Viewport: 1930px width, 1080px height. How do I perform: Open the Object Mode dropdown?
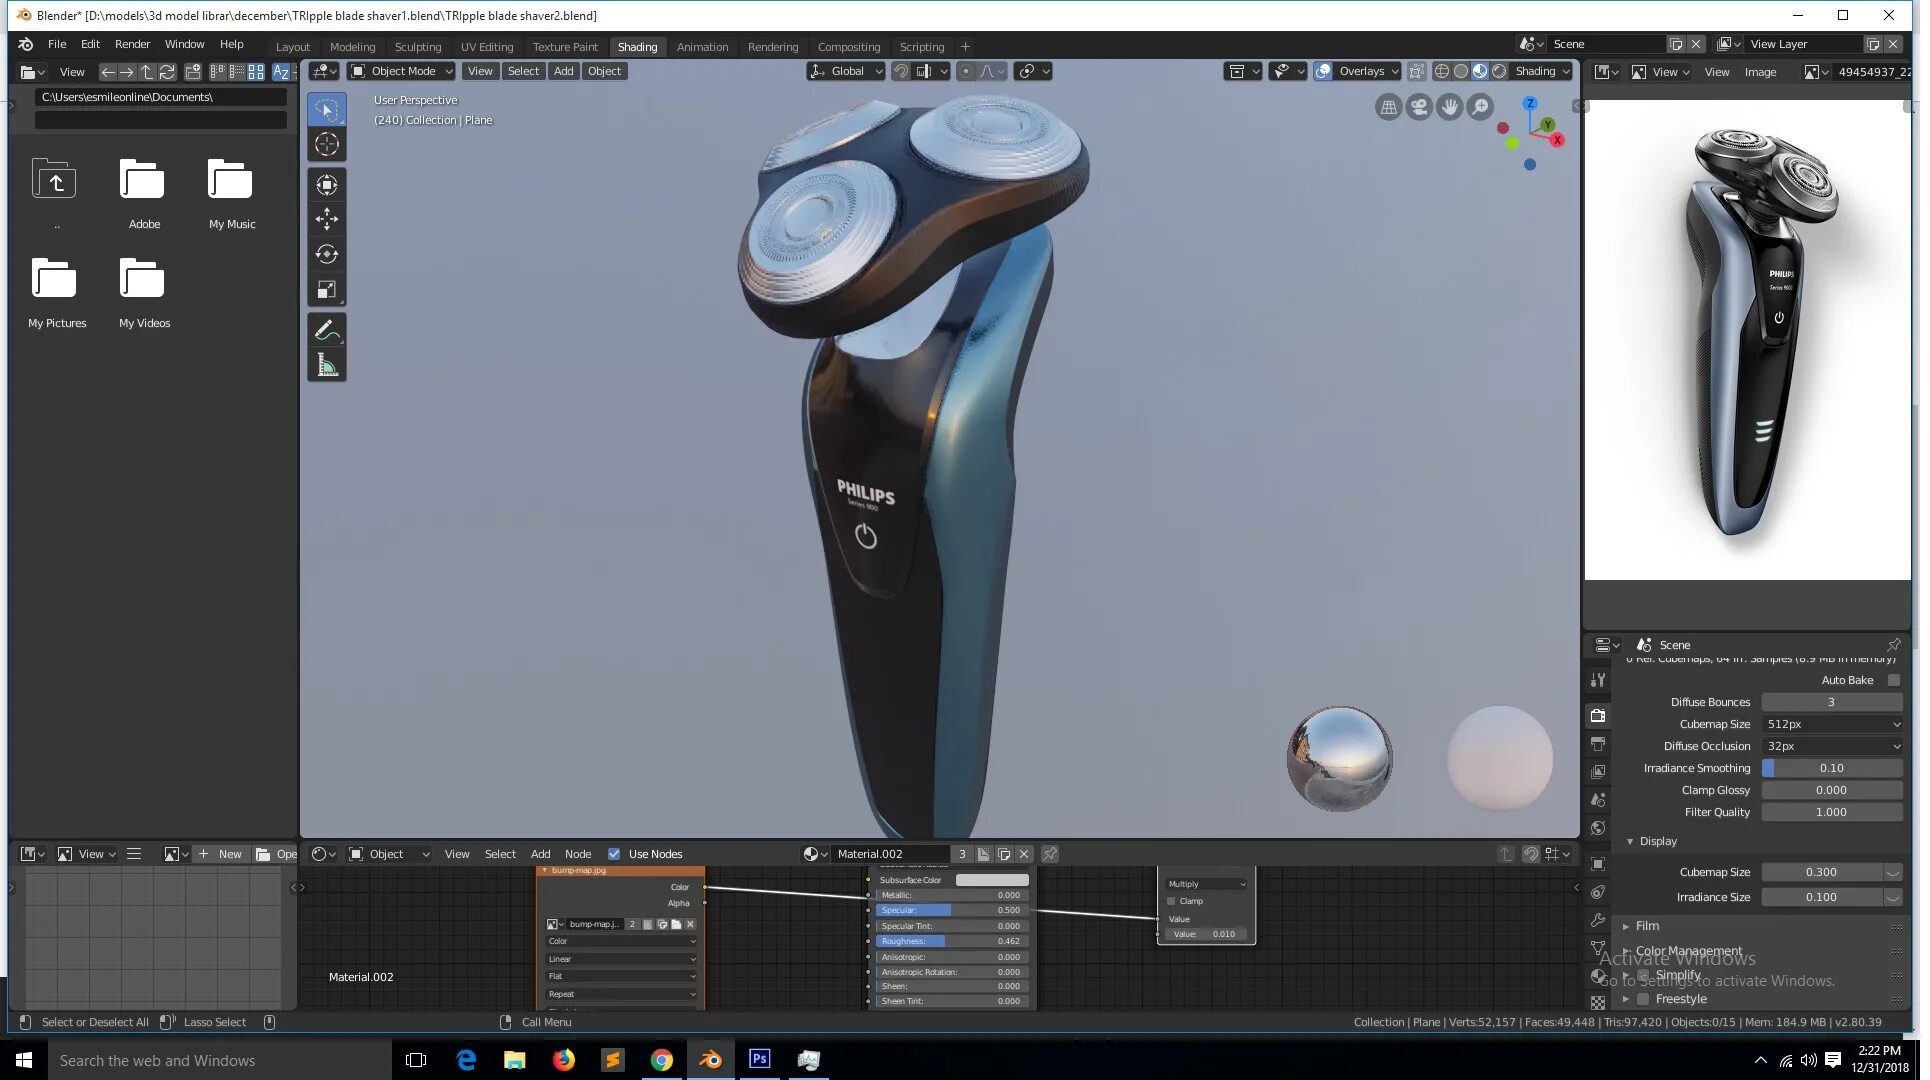tap(402, 71)
